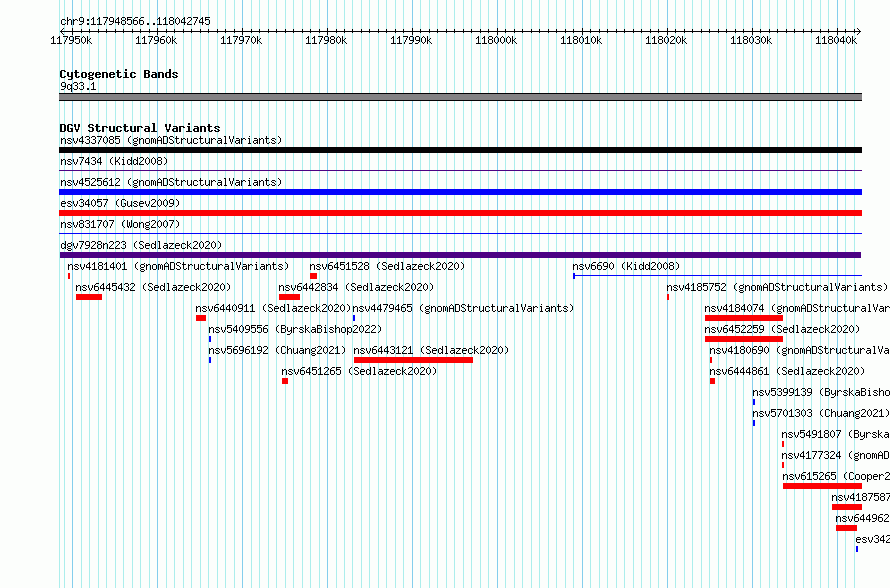This screenshot has width=890, height=588.
Task: Open the nsv4187587 variant label
Action: (860, 497)
